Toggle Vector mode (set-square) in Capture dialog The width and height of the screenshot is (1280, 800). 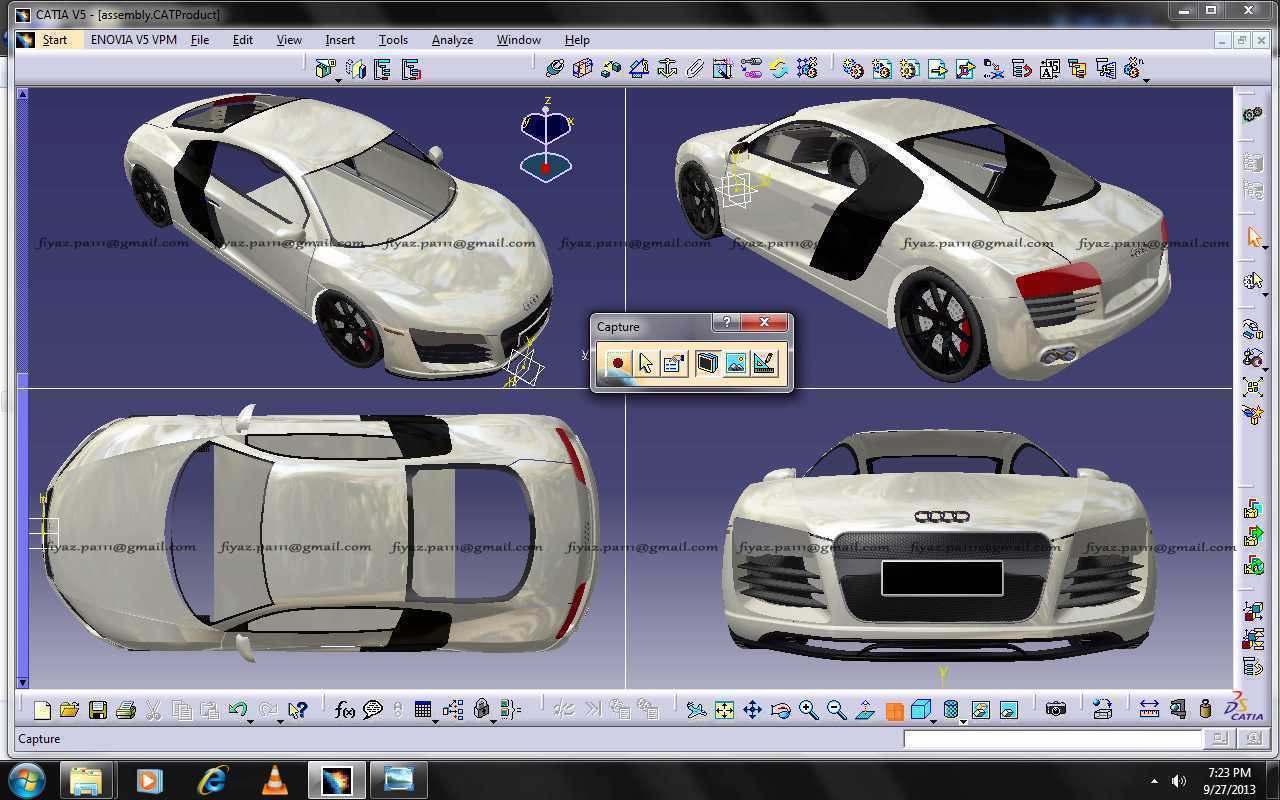[764, 363]
